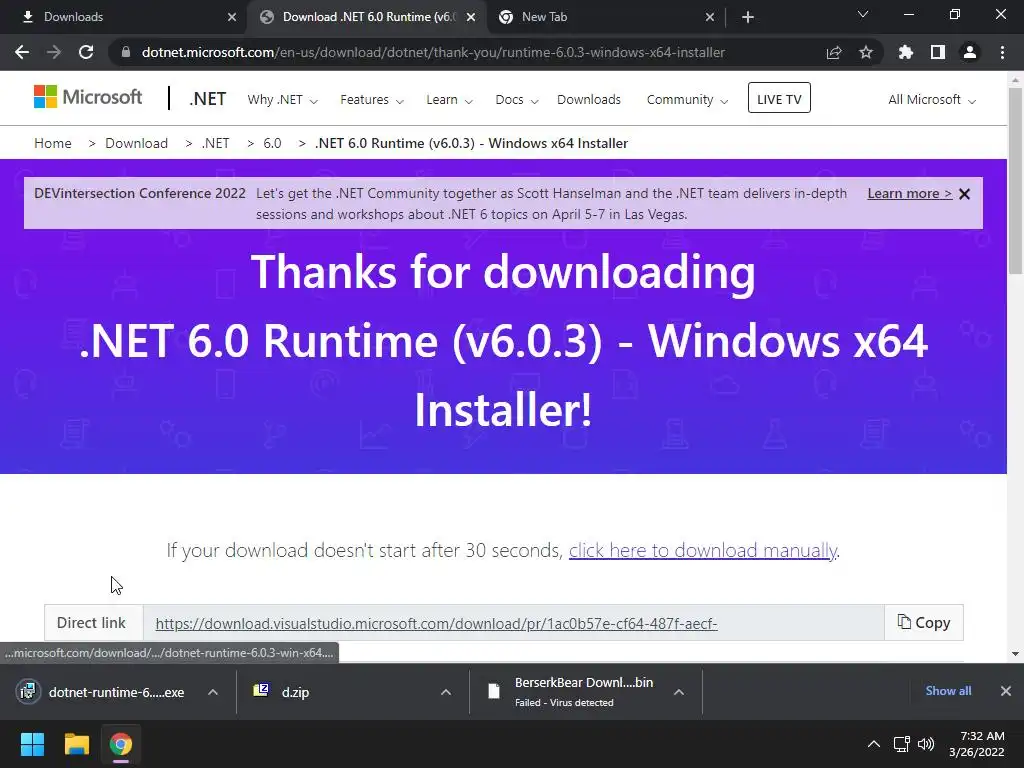
Task: Expand the Why .NET menu
Action: click(x=282, y=100)
